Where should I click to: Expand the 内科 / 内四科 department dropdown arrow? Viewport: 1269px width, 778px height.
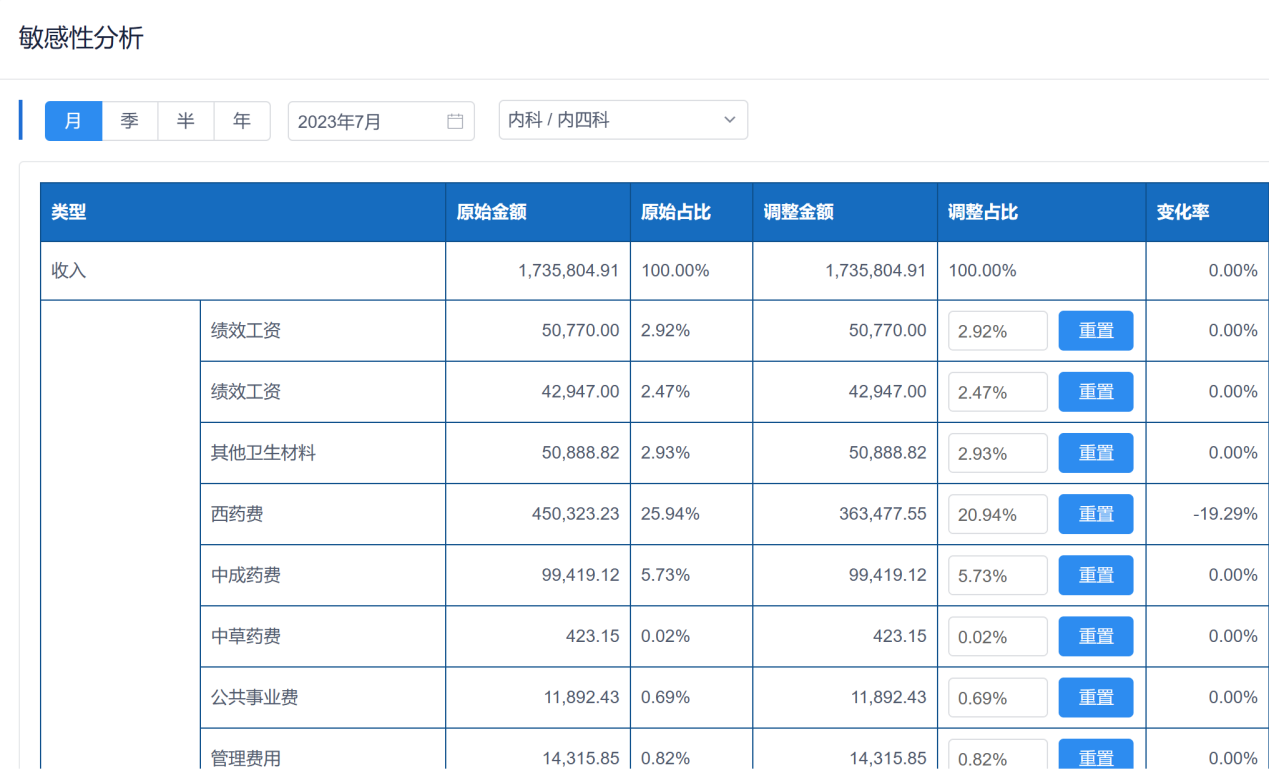tap(729, 120)
